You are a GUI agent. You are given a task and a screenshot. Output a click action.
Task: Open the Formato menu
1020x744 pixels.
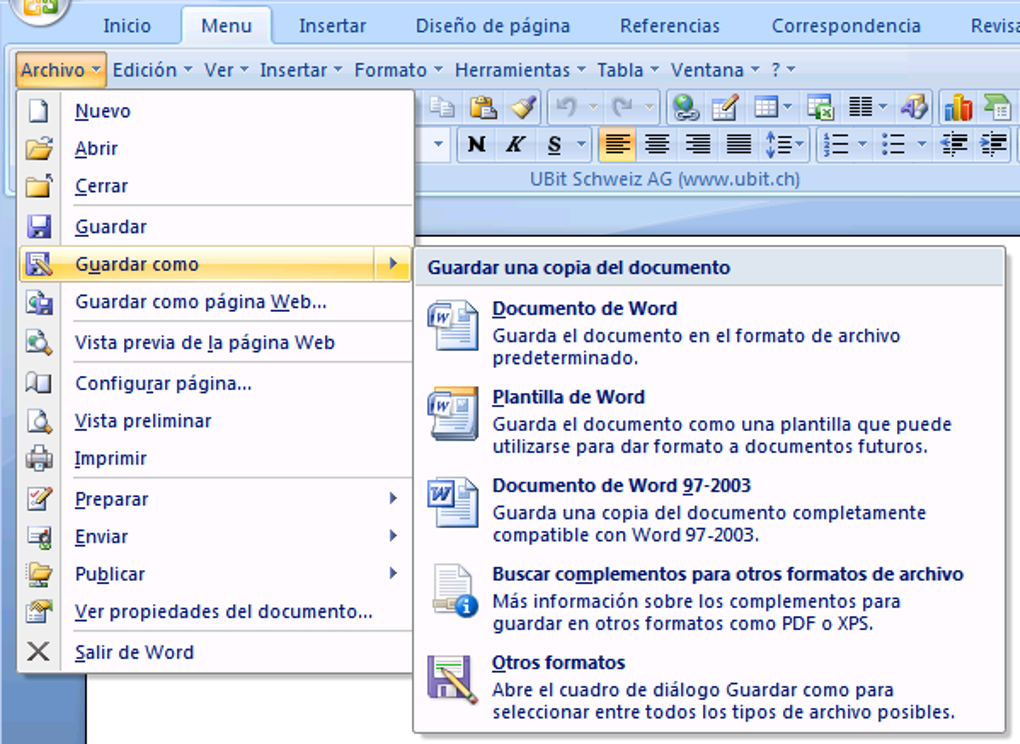tap(398, 70)
